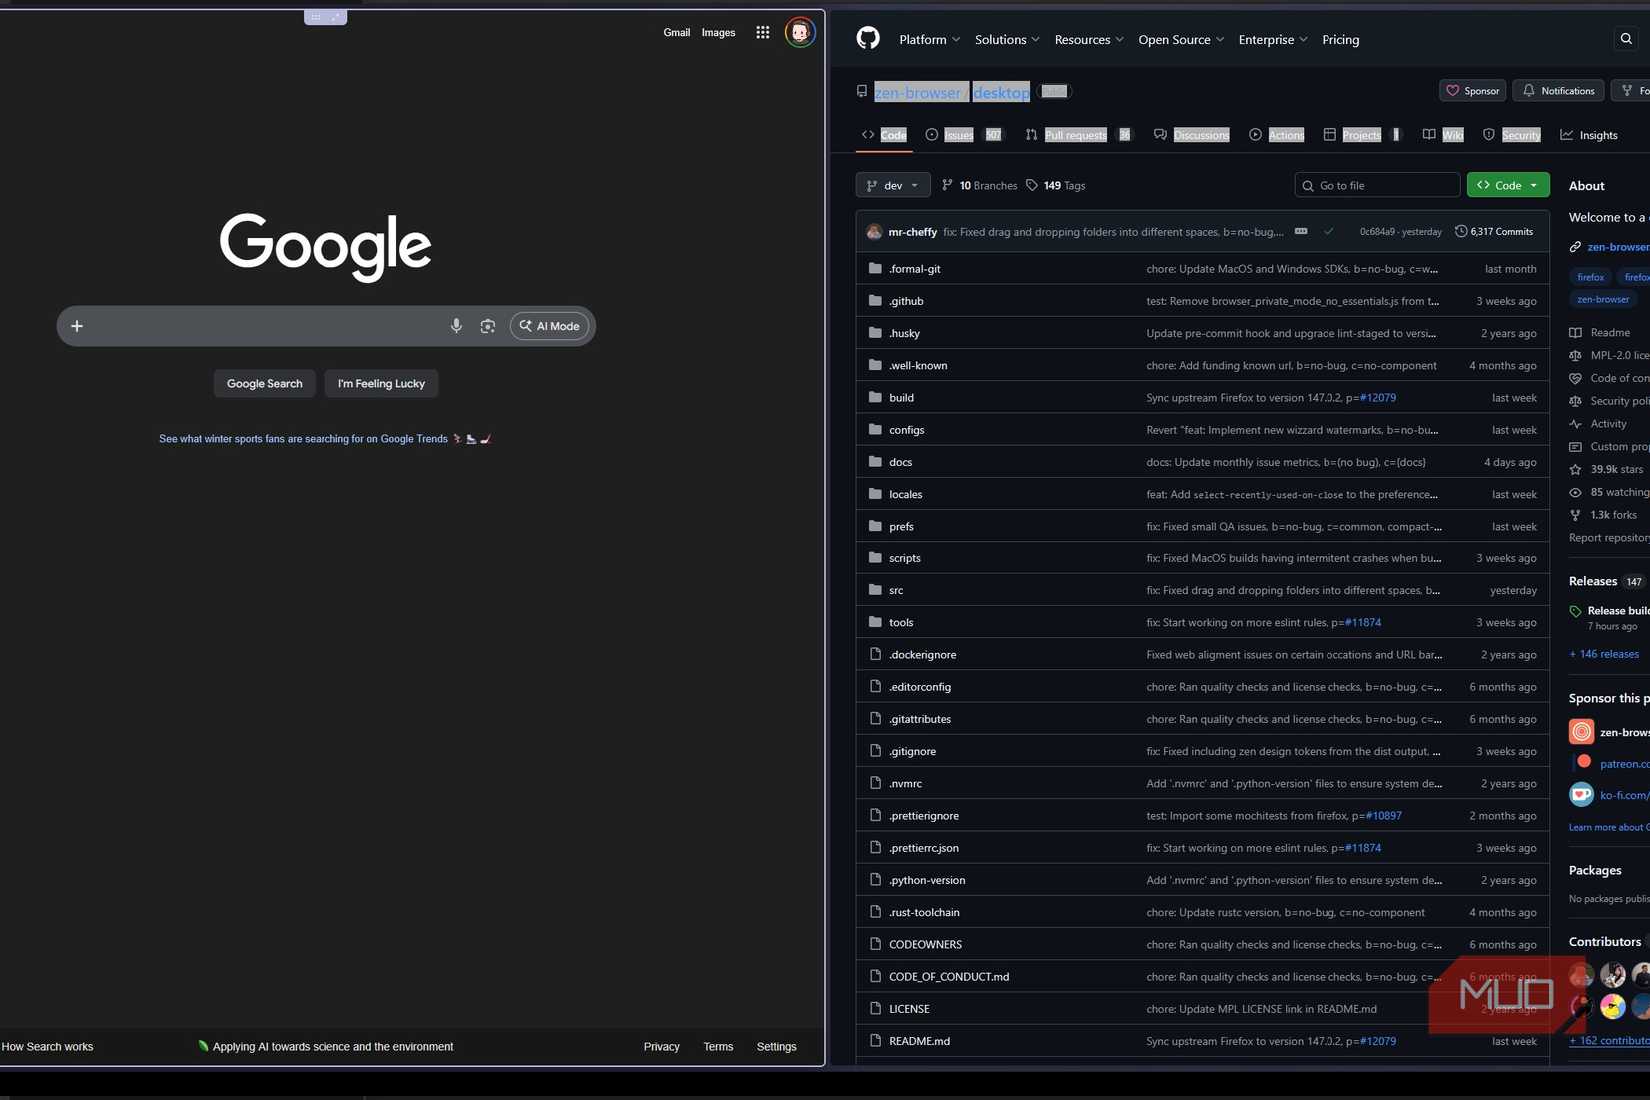Click the AI Mode button
Image resolution: width=1650 pixels, height=1100 pixels.
550,326
